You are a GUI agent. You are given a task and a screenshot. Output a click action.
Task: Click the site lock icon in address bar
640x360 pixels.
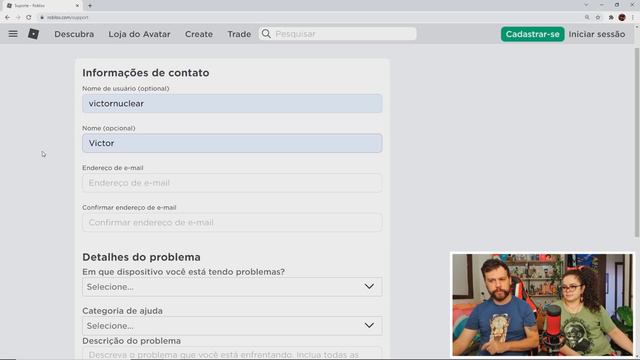(x=42, y=17)
